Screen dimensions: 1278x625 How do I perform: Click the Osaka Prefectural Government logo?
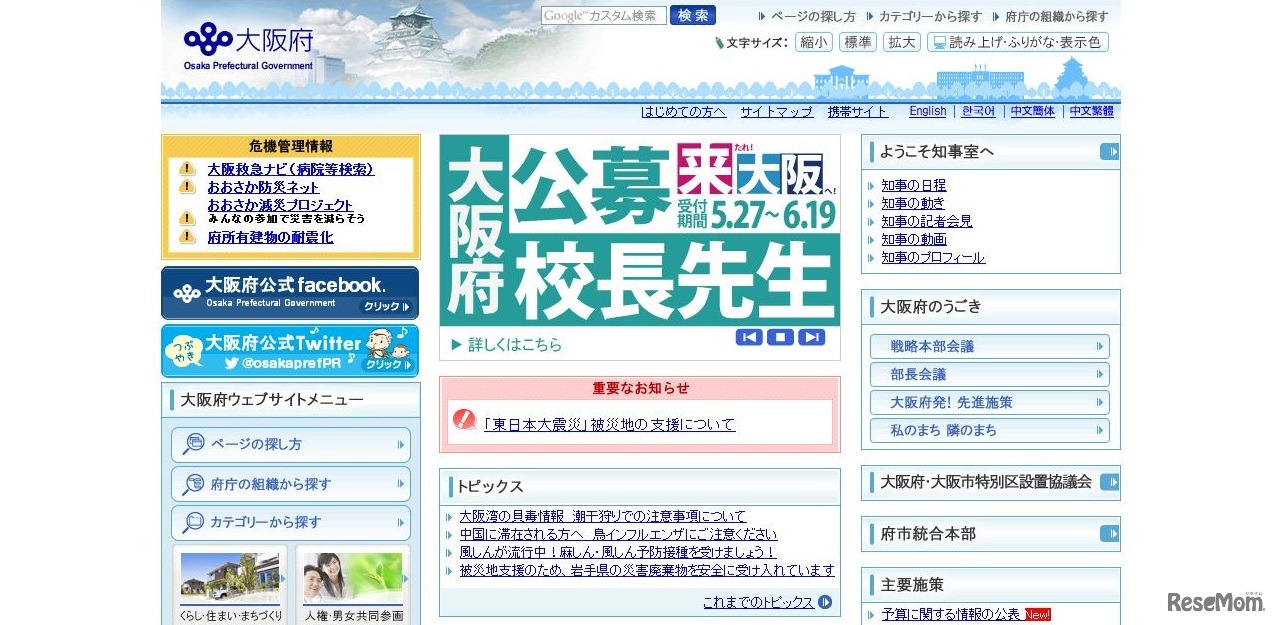point(249,46)
